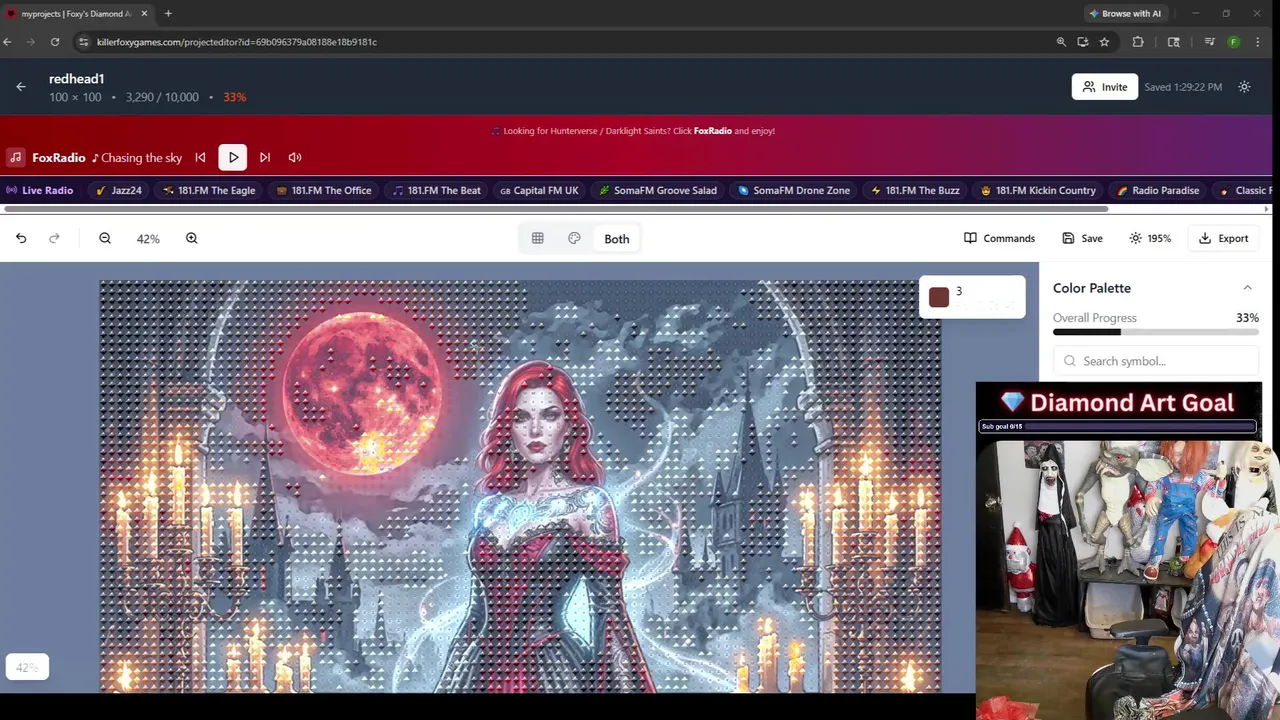The image size is (1280, 720).
Task: Go back in browser history
Action: coord(8,42)
